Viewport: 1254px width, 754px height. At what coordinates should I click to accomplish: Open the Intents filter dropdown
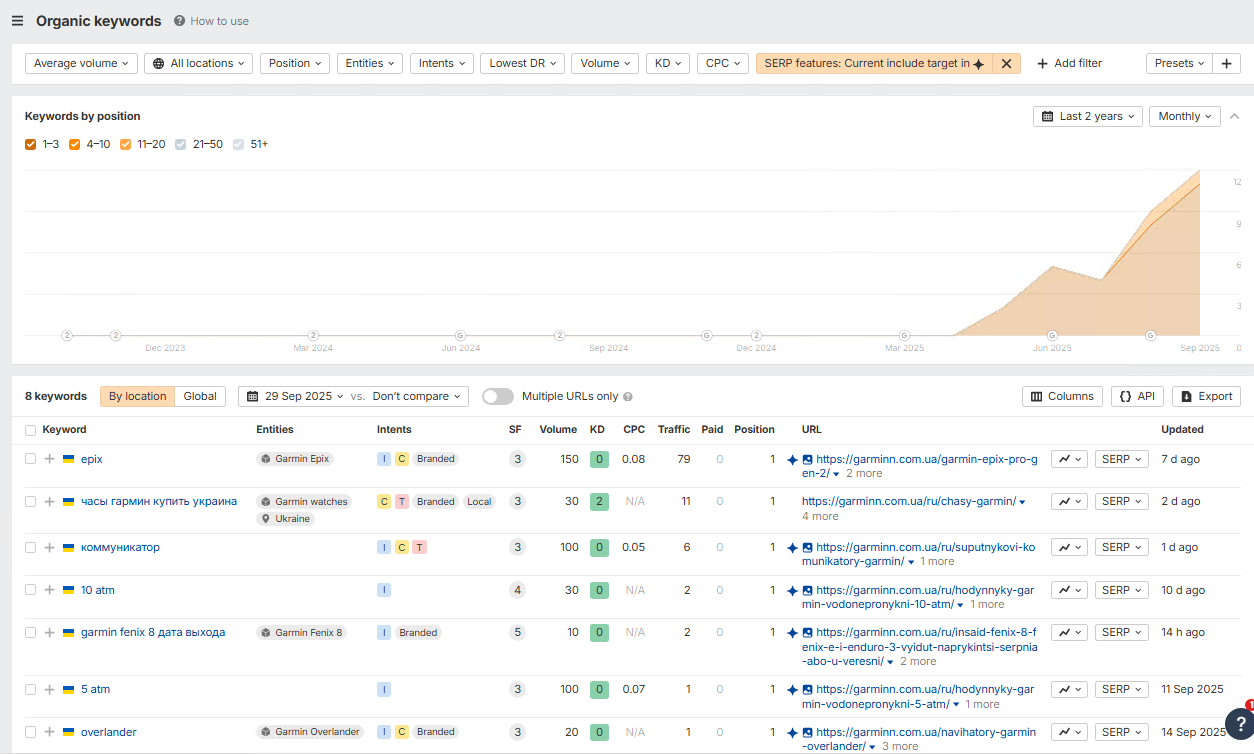coord(442,63)
